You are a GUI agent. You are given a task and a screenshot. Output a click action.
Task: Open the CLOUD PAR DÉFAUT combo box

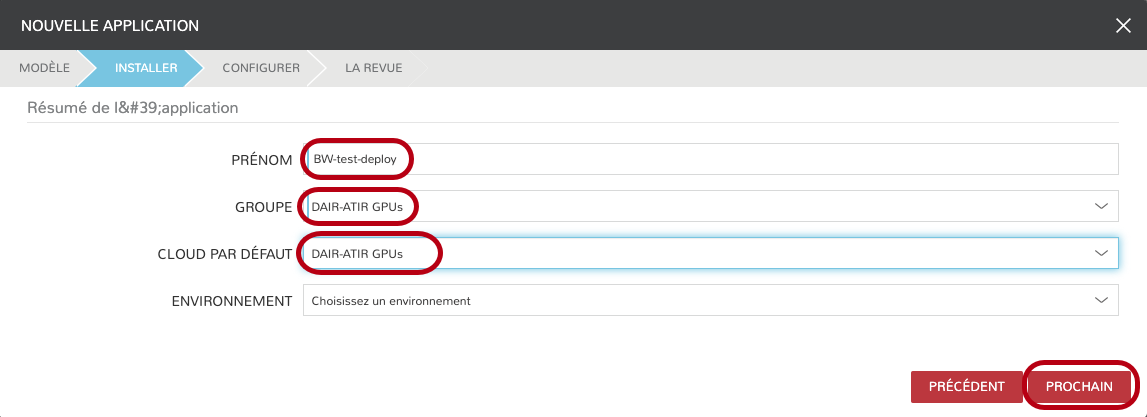[700, 253]
